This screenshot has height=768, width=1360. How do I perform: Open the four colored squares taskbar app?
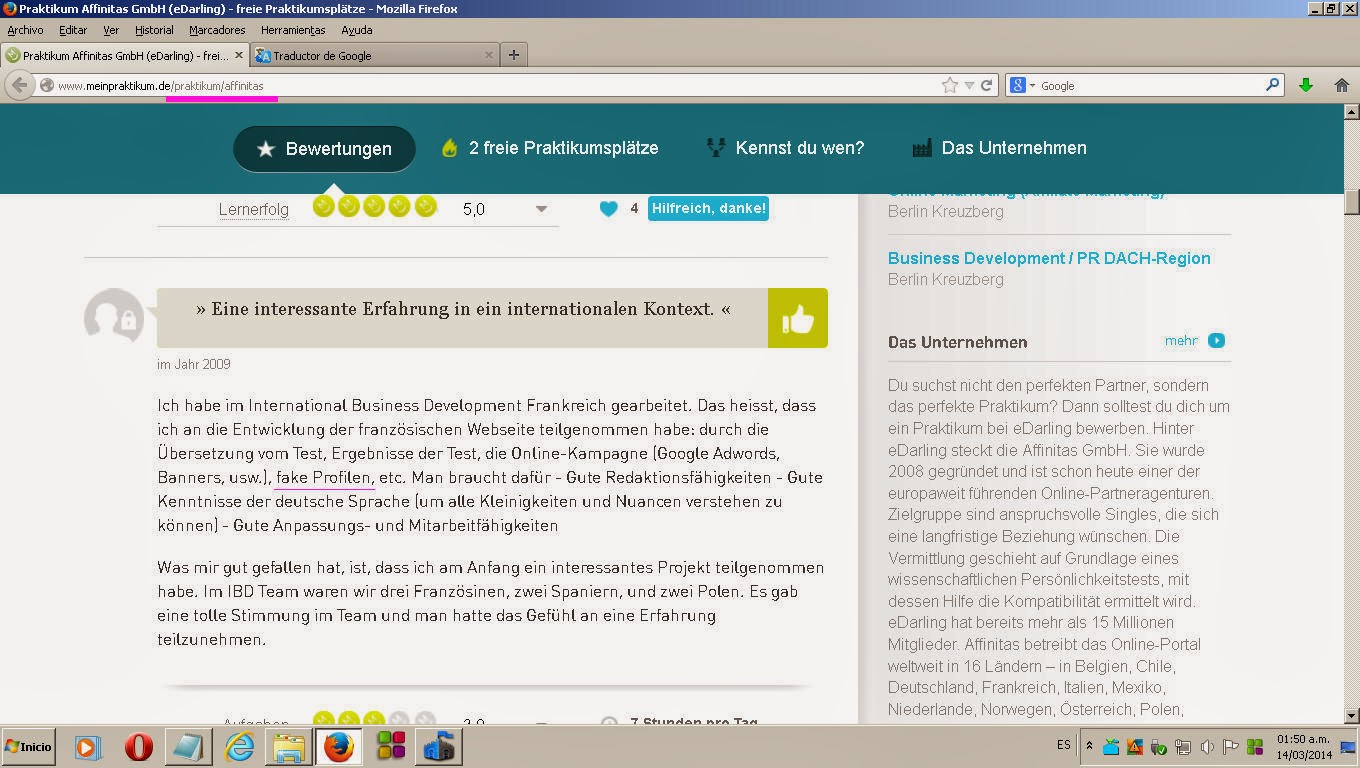pos(389,747)
